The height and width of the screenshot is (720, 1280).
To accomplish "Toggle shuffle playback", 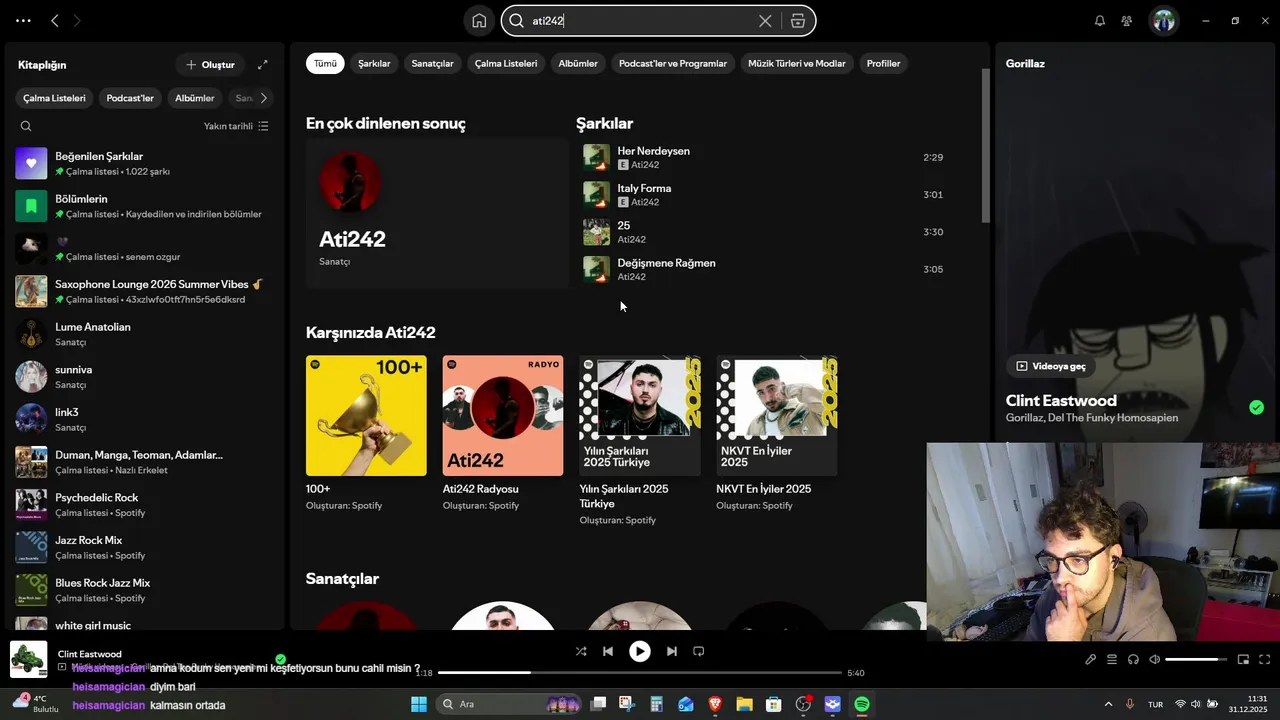I will pyautogui.click(x=581, y=651).
